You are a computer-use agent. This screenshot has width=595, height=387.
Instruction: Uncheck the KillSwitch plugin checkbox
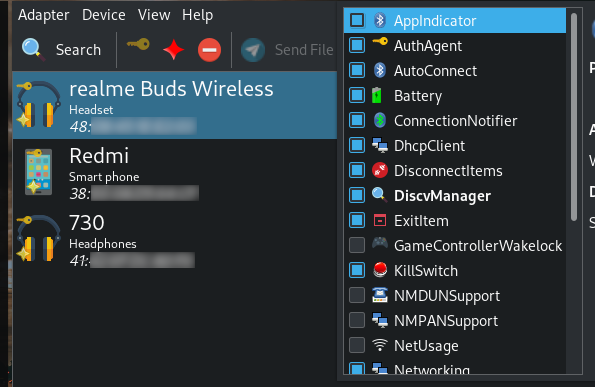(357, 270)
